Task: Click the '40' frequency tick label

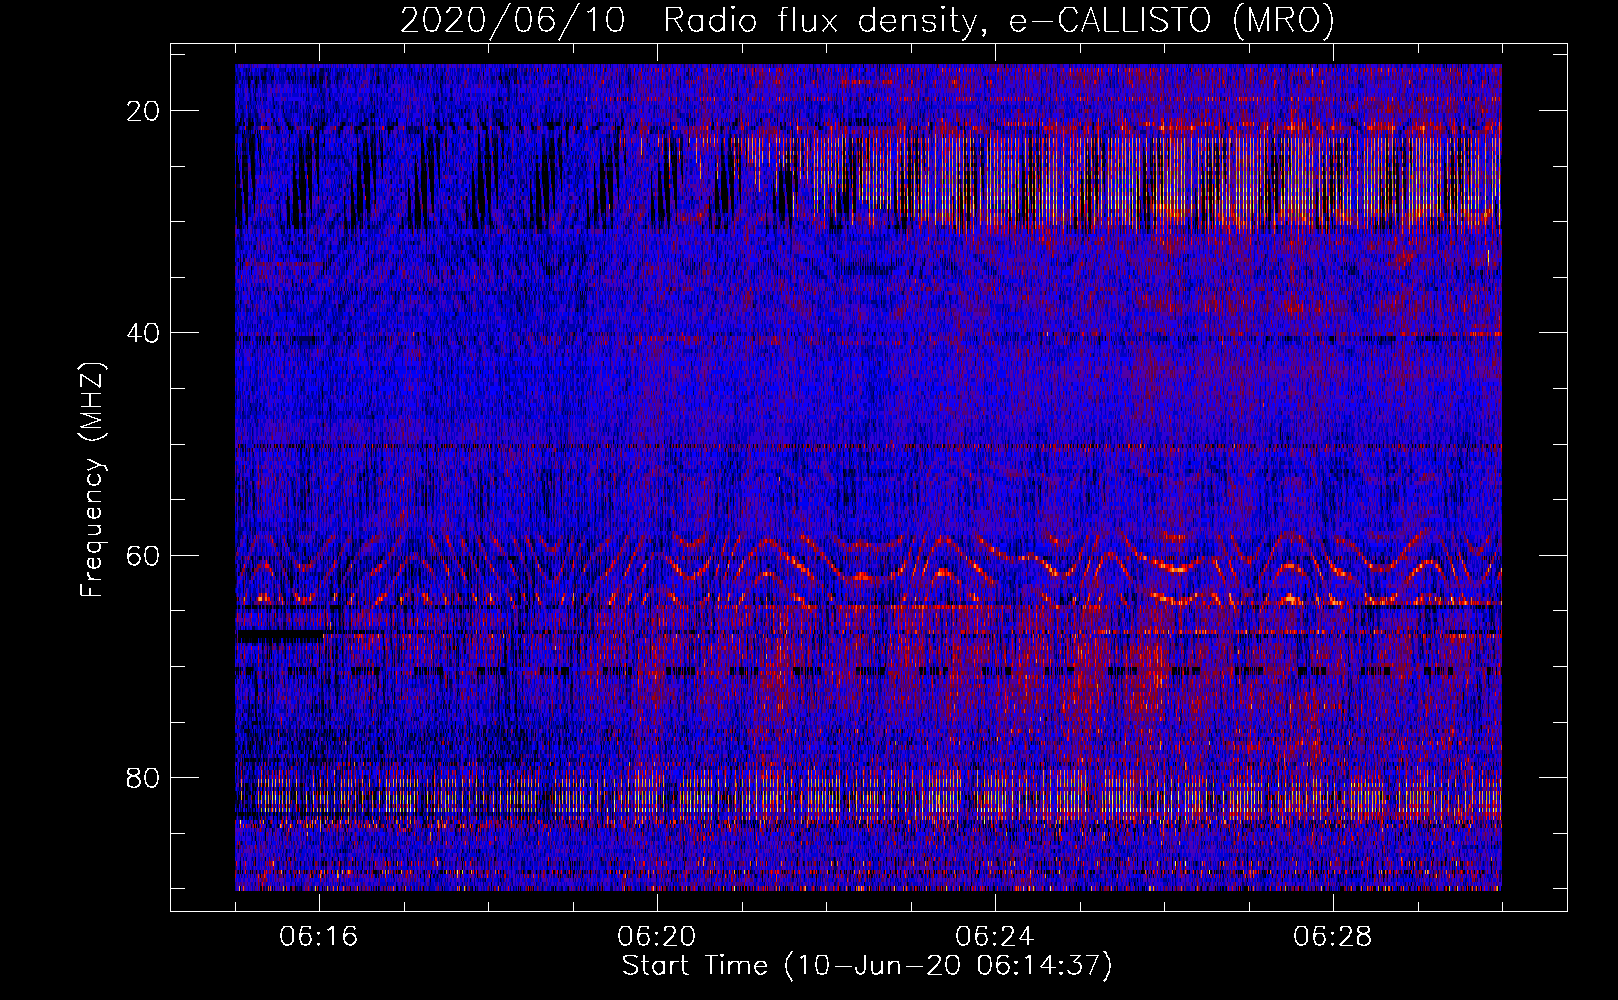Action: coord(144,333)
